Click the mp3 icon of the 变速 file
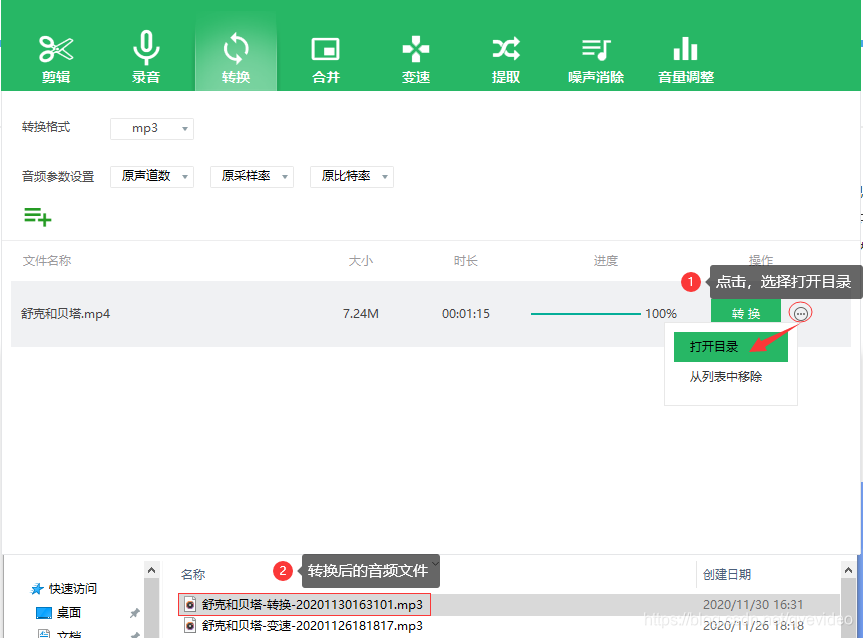 coord(190,626)
